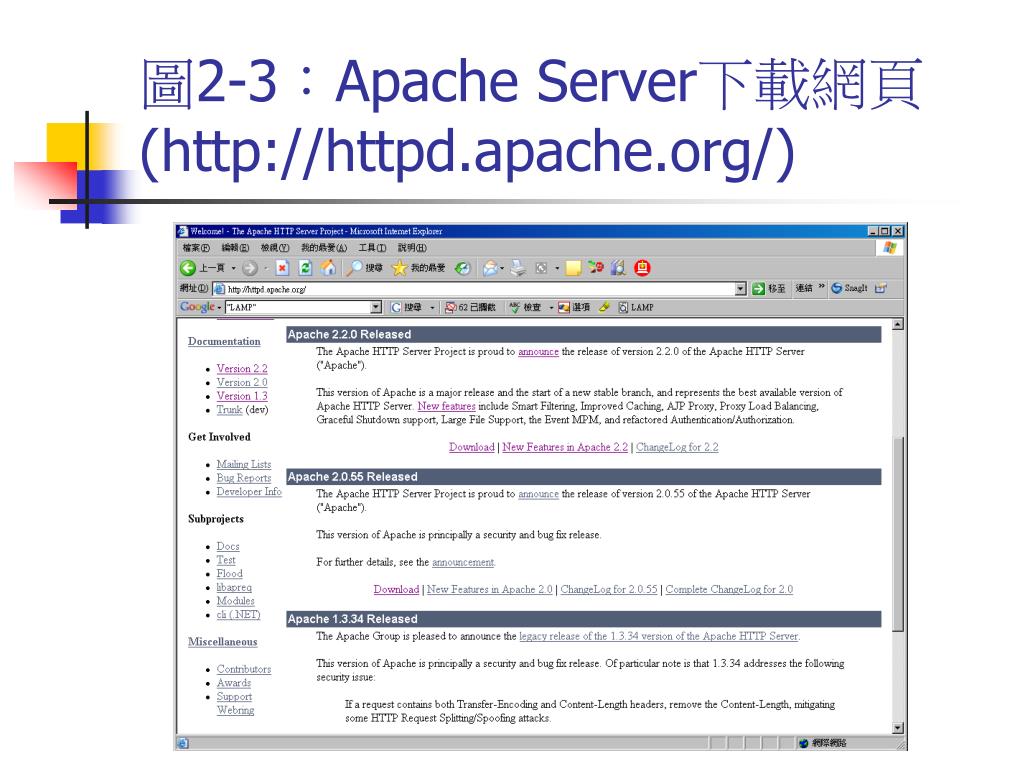Click the Research book toolbar icon
The image size is (1024, 768).
coord(618,268)
